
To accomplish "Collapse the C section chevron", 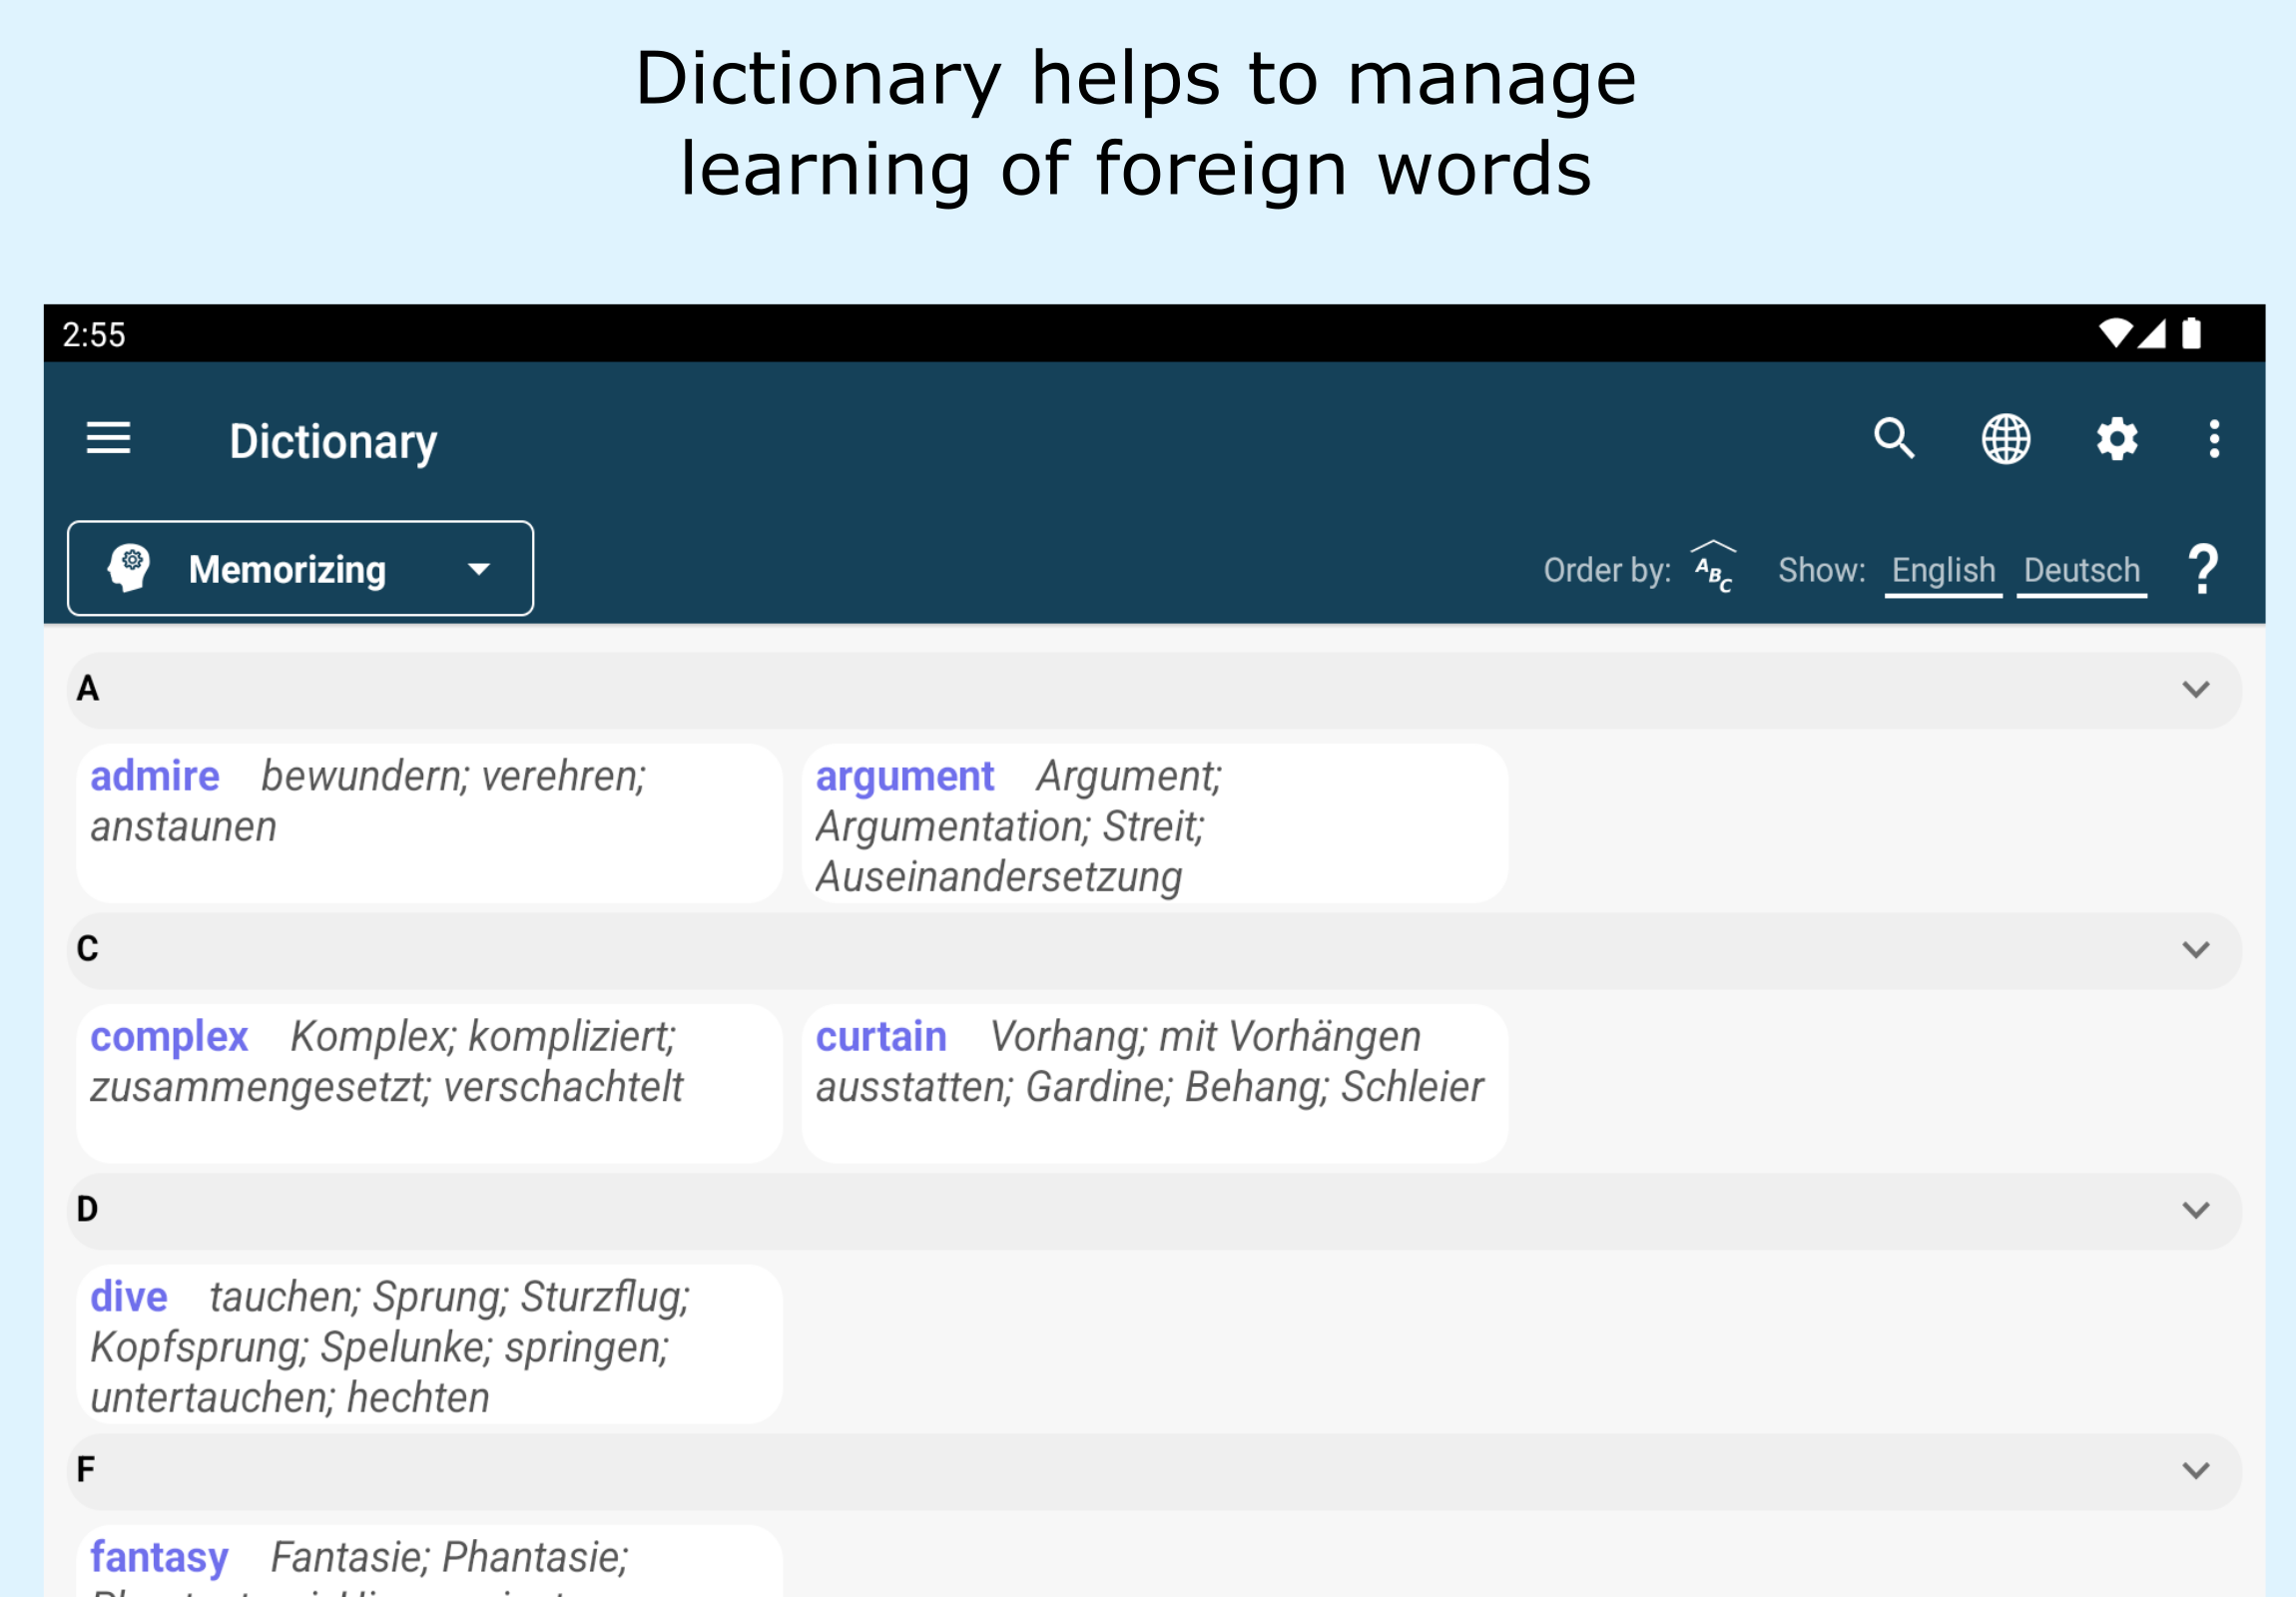I will [2195, 950].
